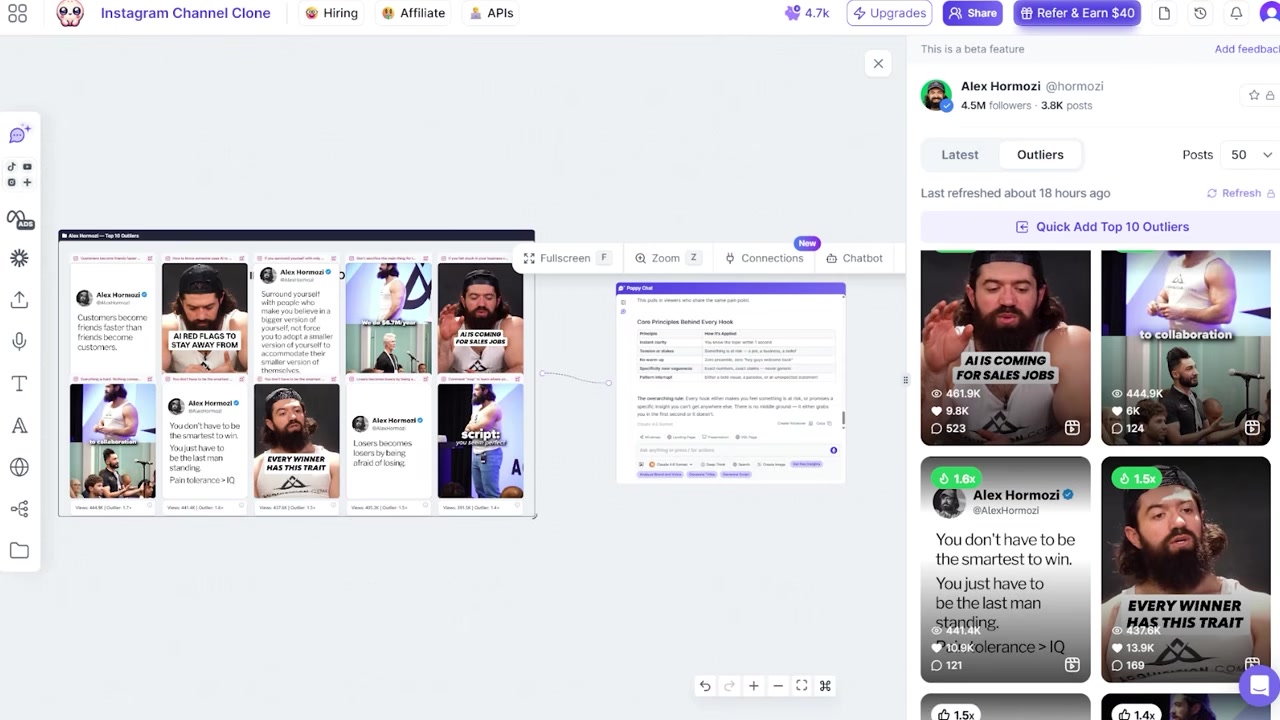This screenshot has height=720, width=1280.
Task: Open the Hiring menu item
Action: 332,14
